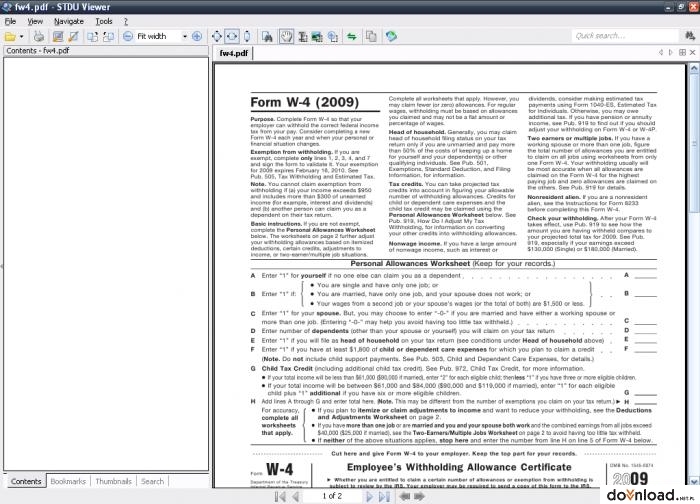Select the image selection tool icon
The image size is (700, 504).
coord(317,37)
